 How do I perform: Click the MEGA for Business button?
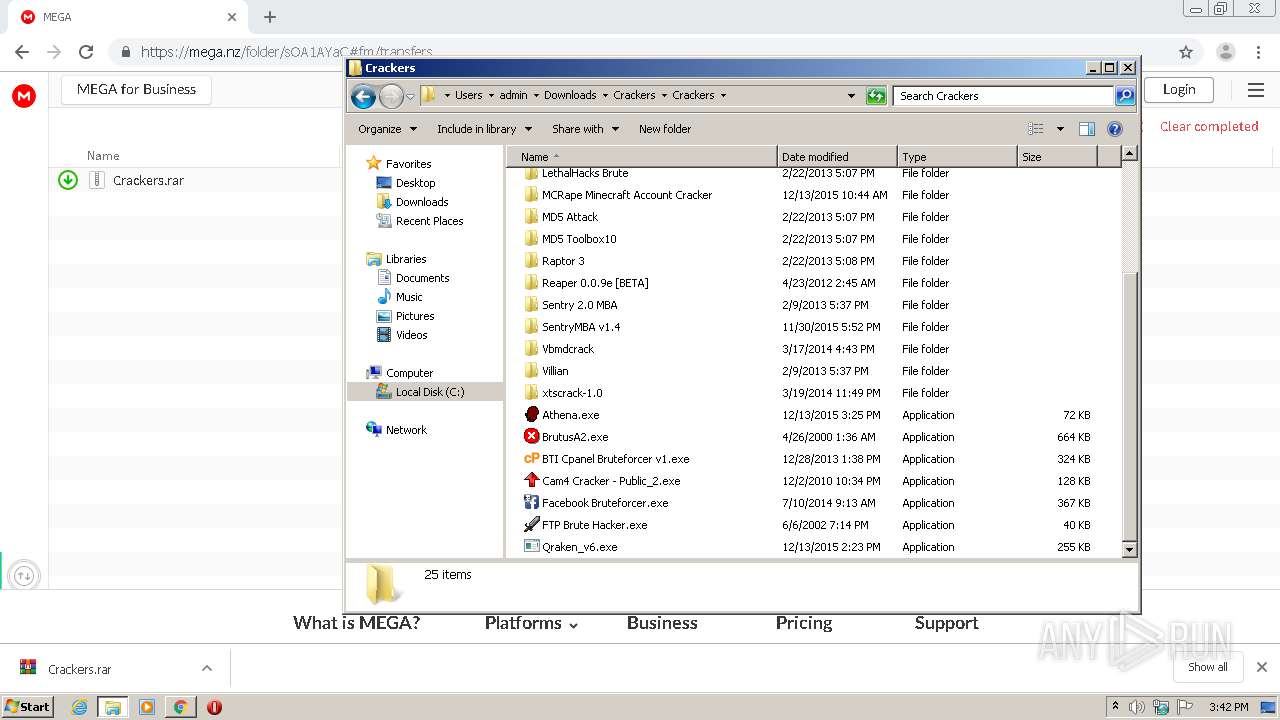coord(137,89)
